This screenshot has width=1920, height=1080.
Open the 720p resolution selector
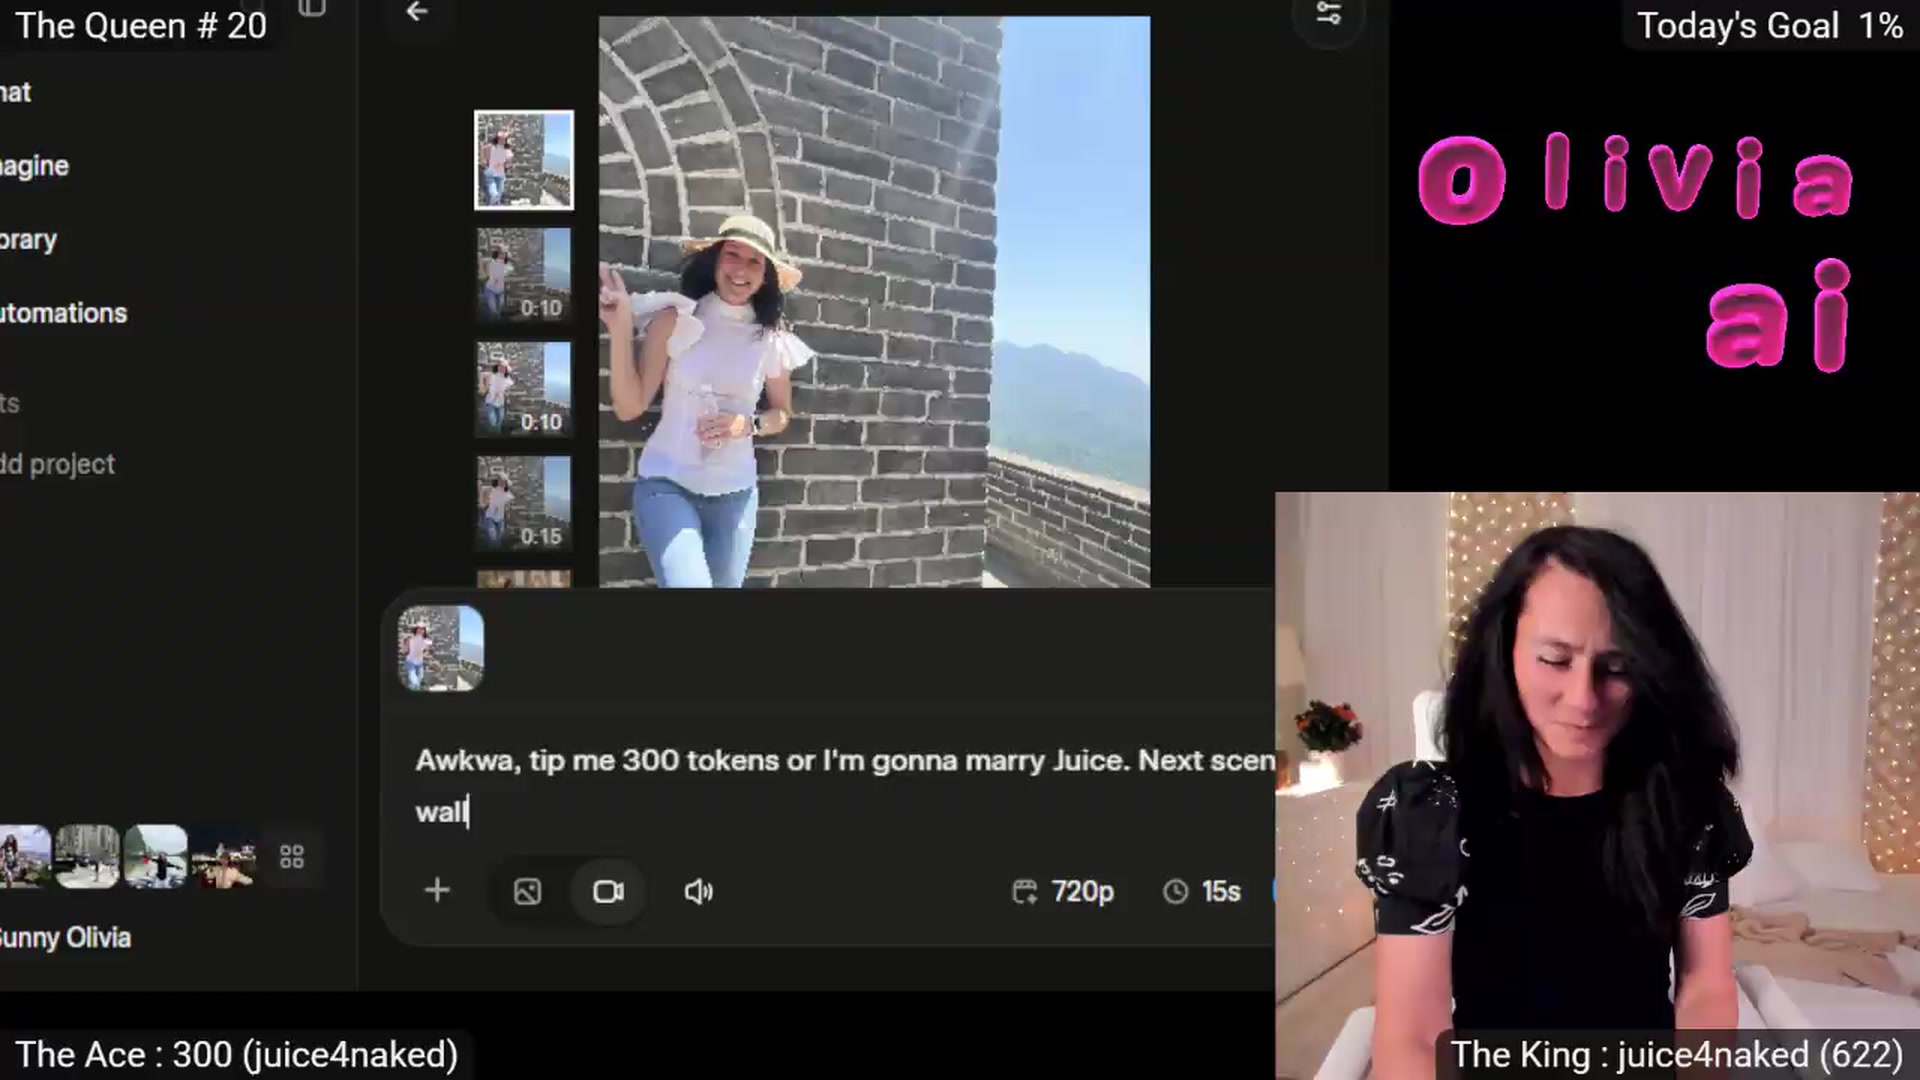(x=1063, y=891)
